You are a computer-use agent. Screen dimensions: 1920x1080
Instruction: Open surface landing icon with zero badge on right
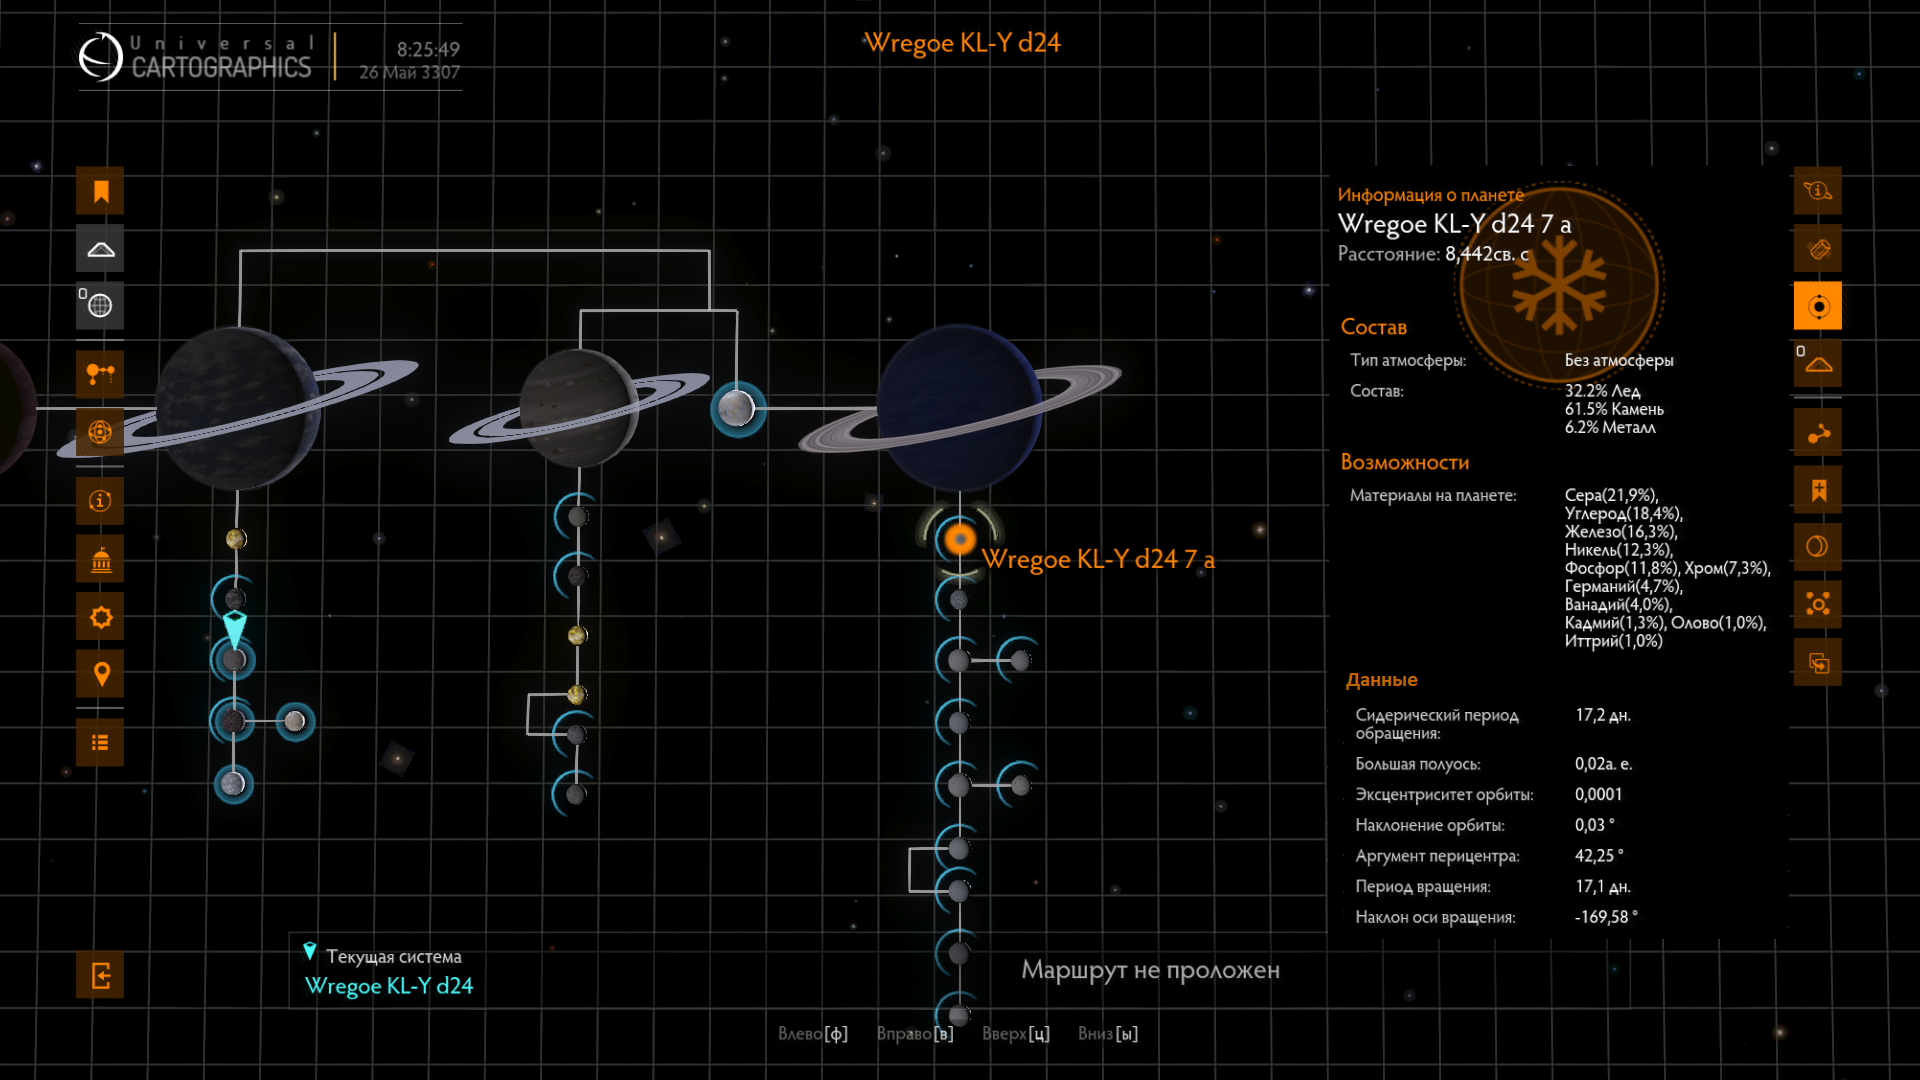coord(1818,364)
